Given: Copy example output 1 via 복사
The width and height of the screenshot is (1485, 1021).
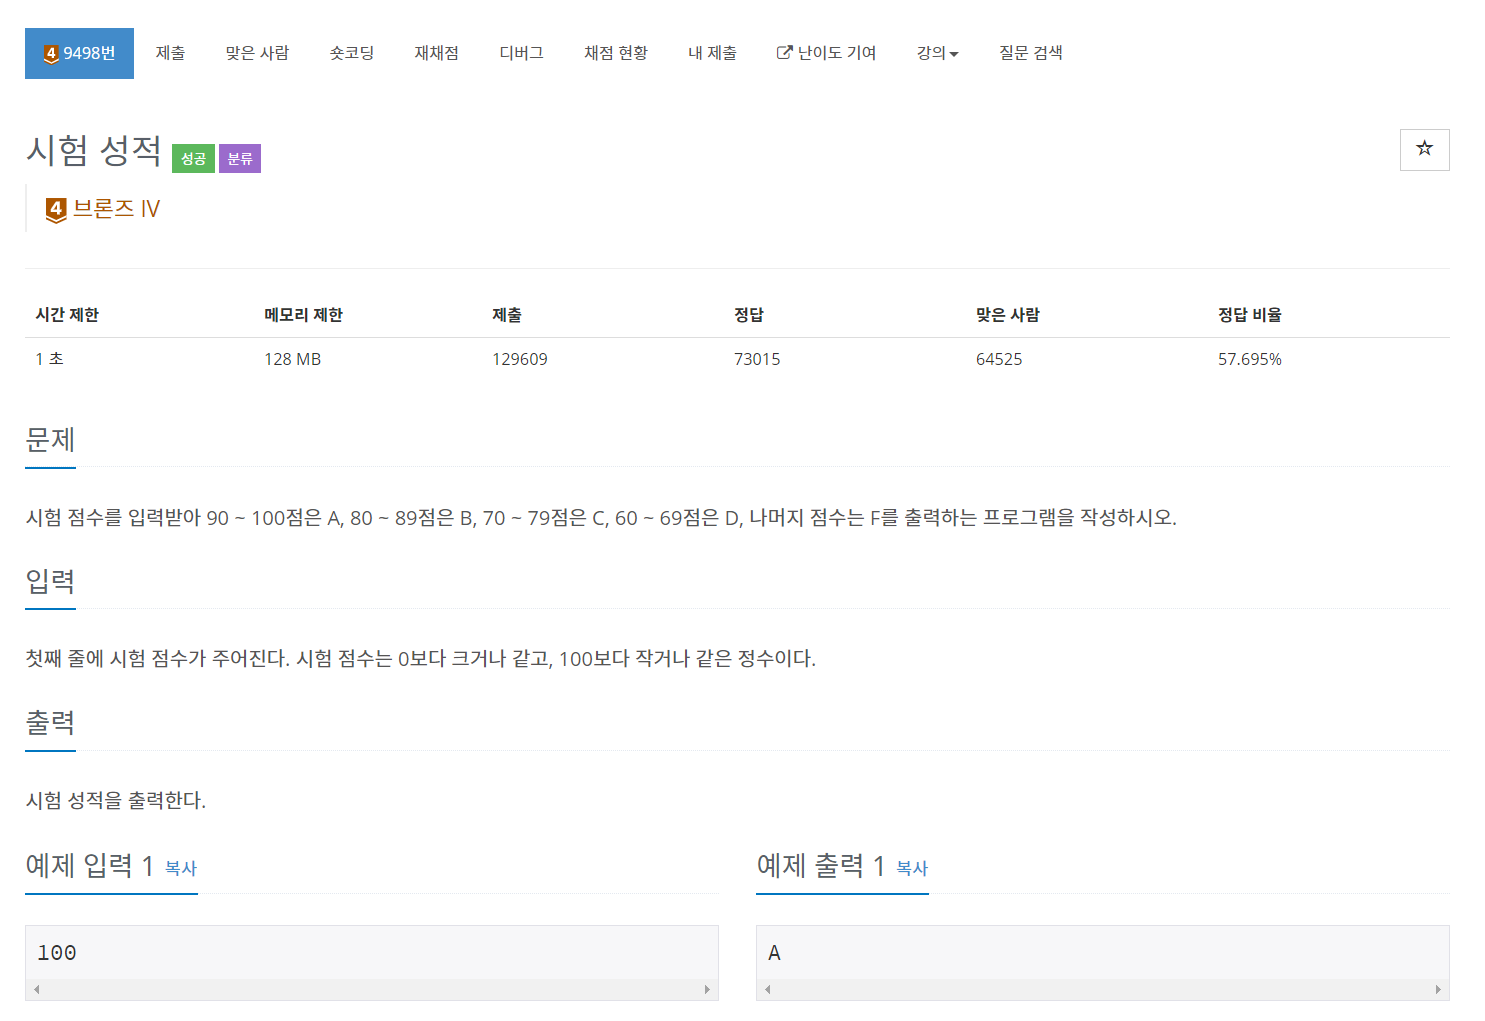Looking at the screenshot, I should pos(912,868).
